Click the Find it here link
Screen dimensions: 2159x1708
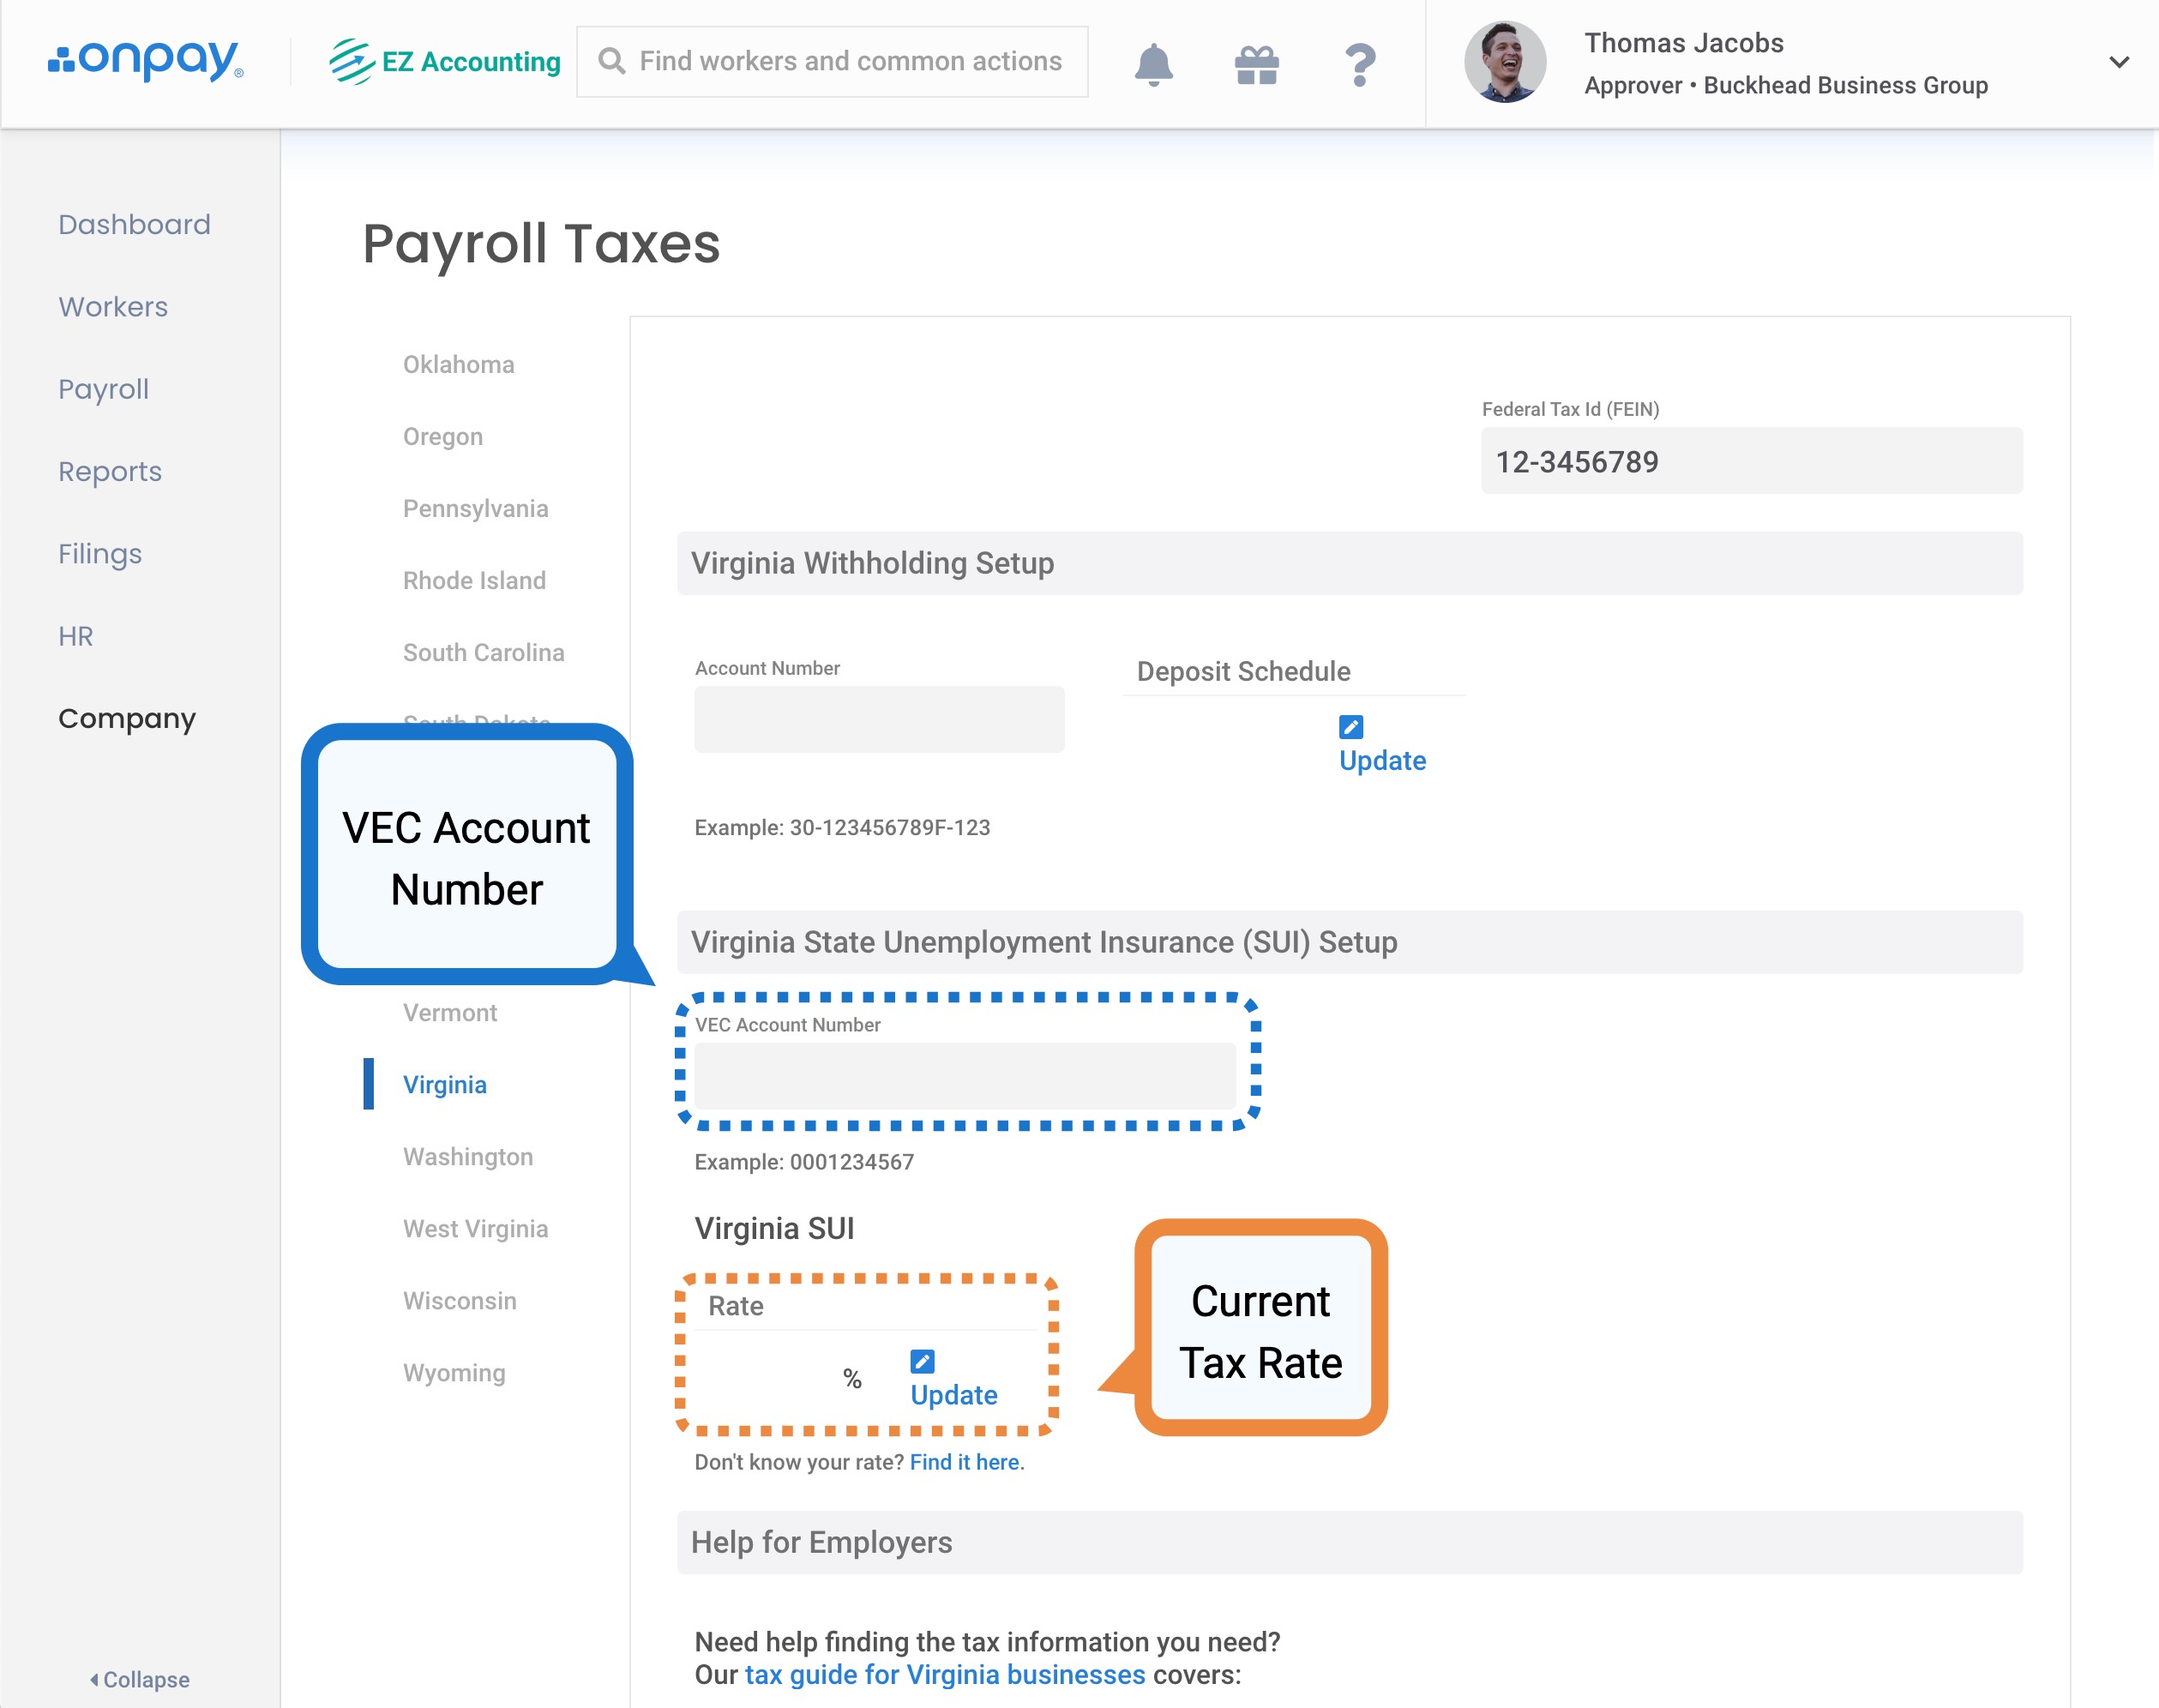(965, 1462)
